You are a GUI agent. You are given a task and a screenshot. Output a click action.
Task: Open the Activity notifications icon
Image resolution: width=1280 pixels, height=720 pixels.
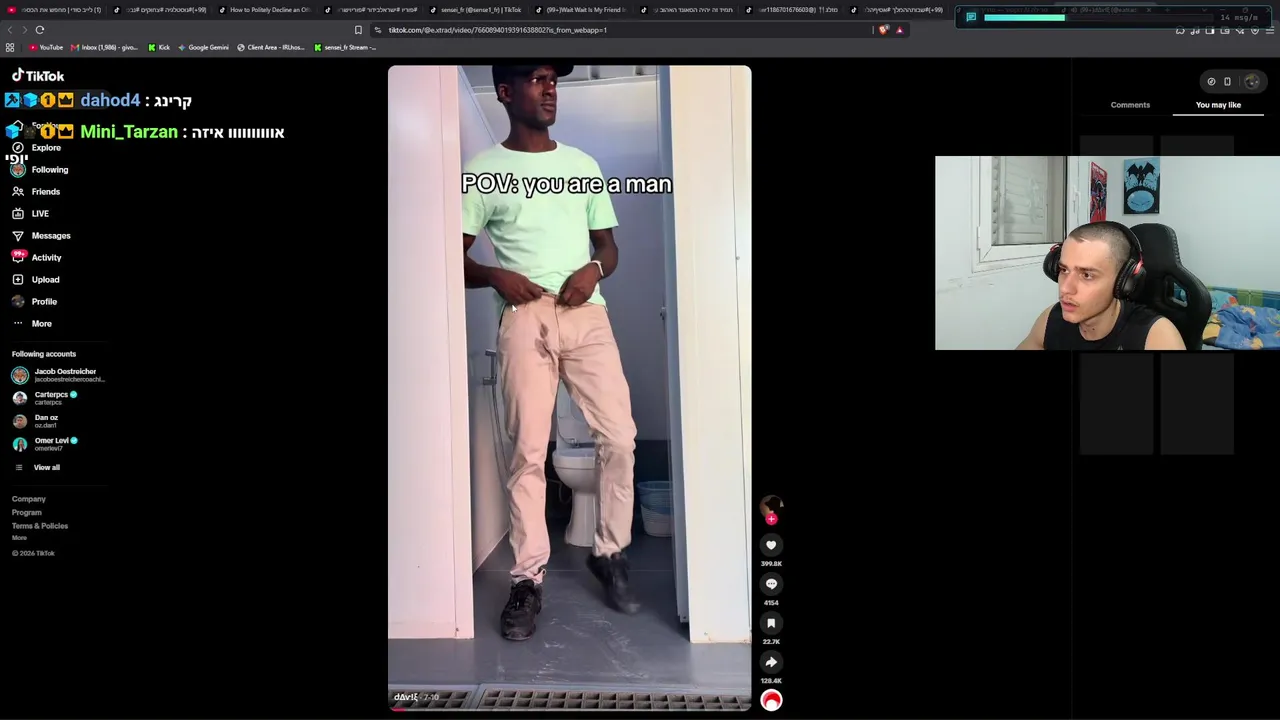point(18,258)
